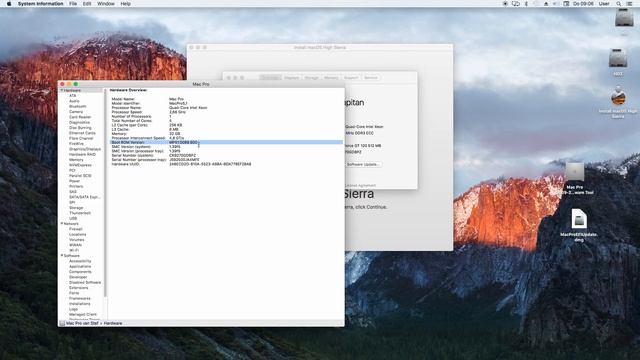Select Thunderbolt in the sidebar
The width and height of the screenshot is (640, 360).
80,213
